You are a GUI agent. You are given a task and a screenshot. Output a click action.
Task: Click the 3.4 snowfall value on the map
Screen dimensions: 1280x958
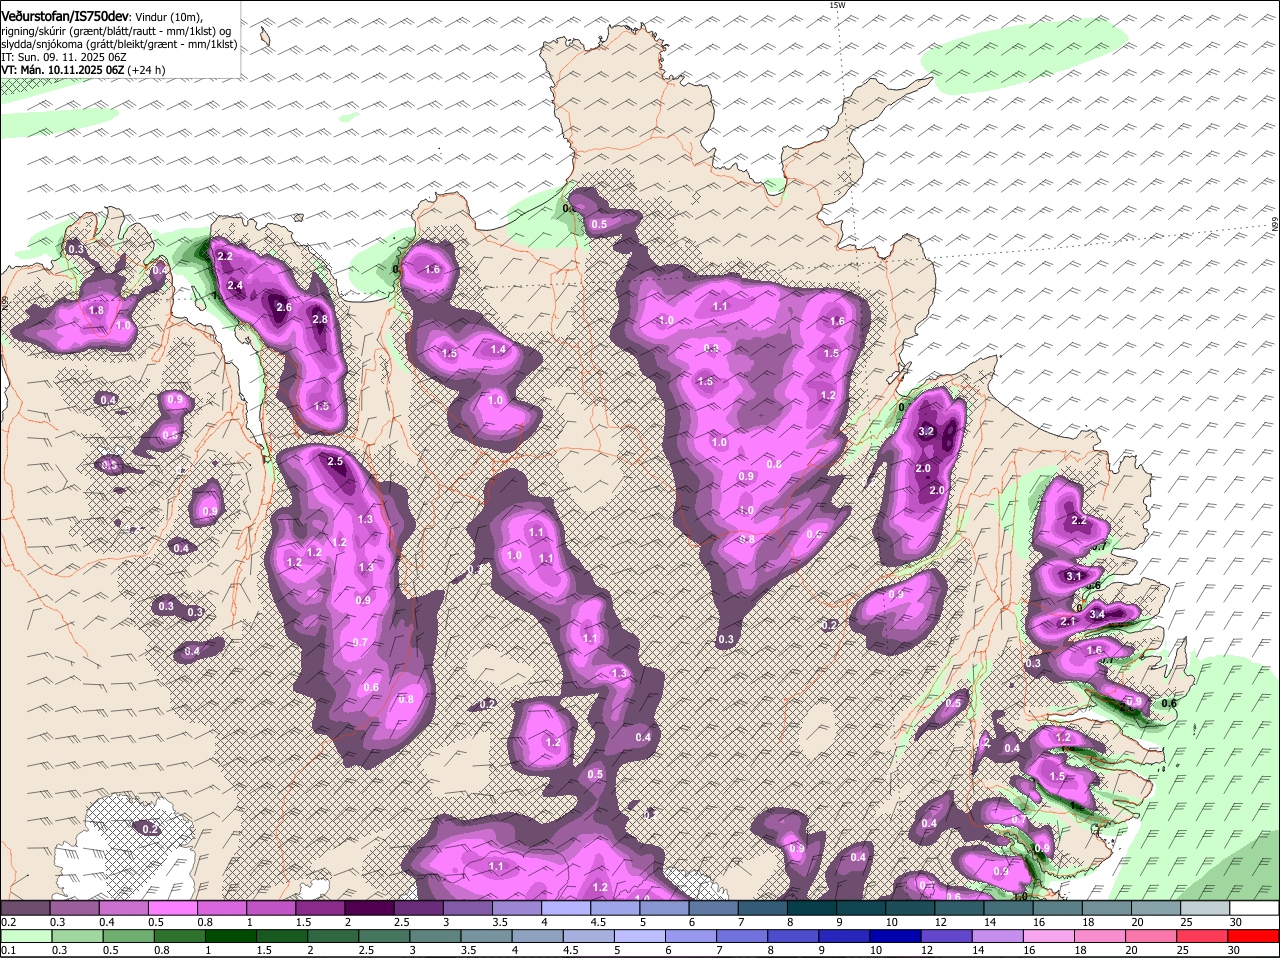coord(1096,614)
